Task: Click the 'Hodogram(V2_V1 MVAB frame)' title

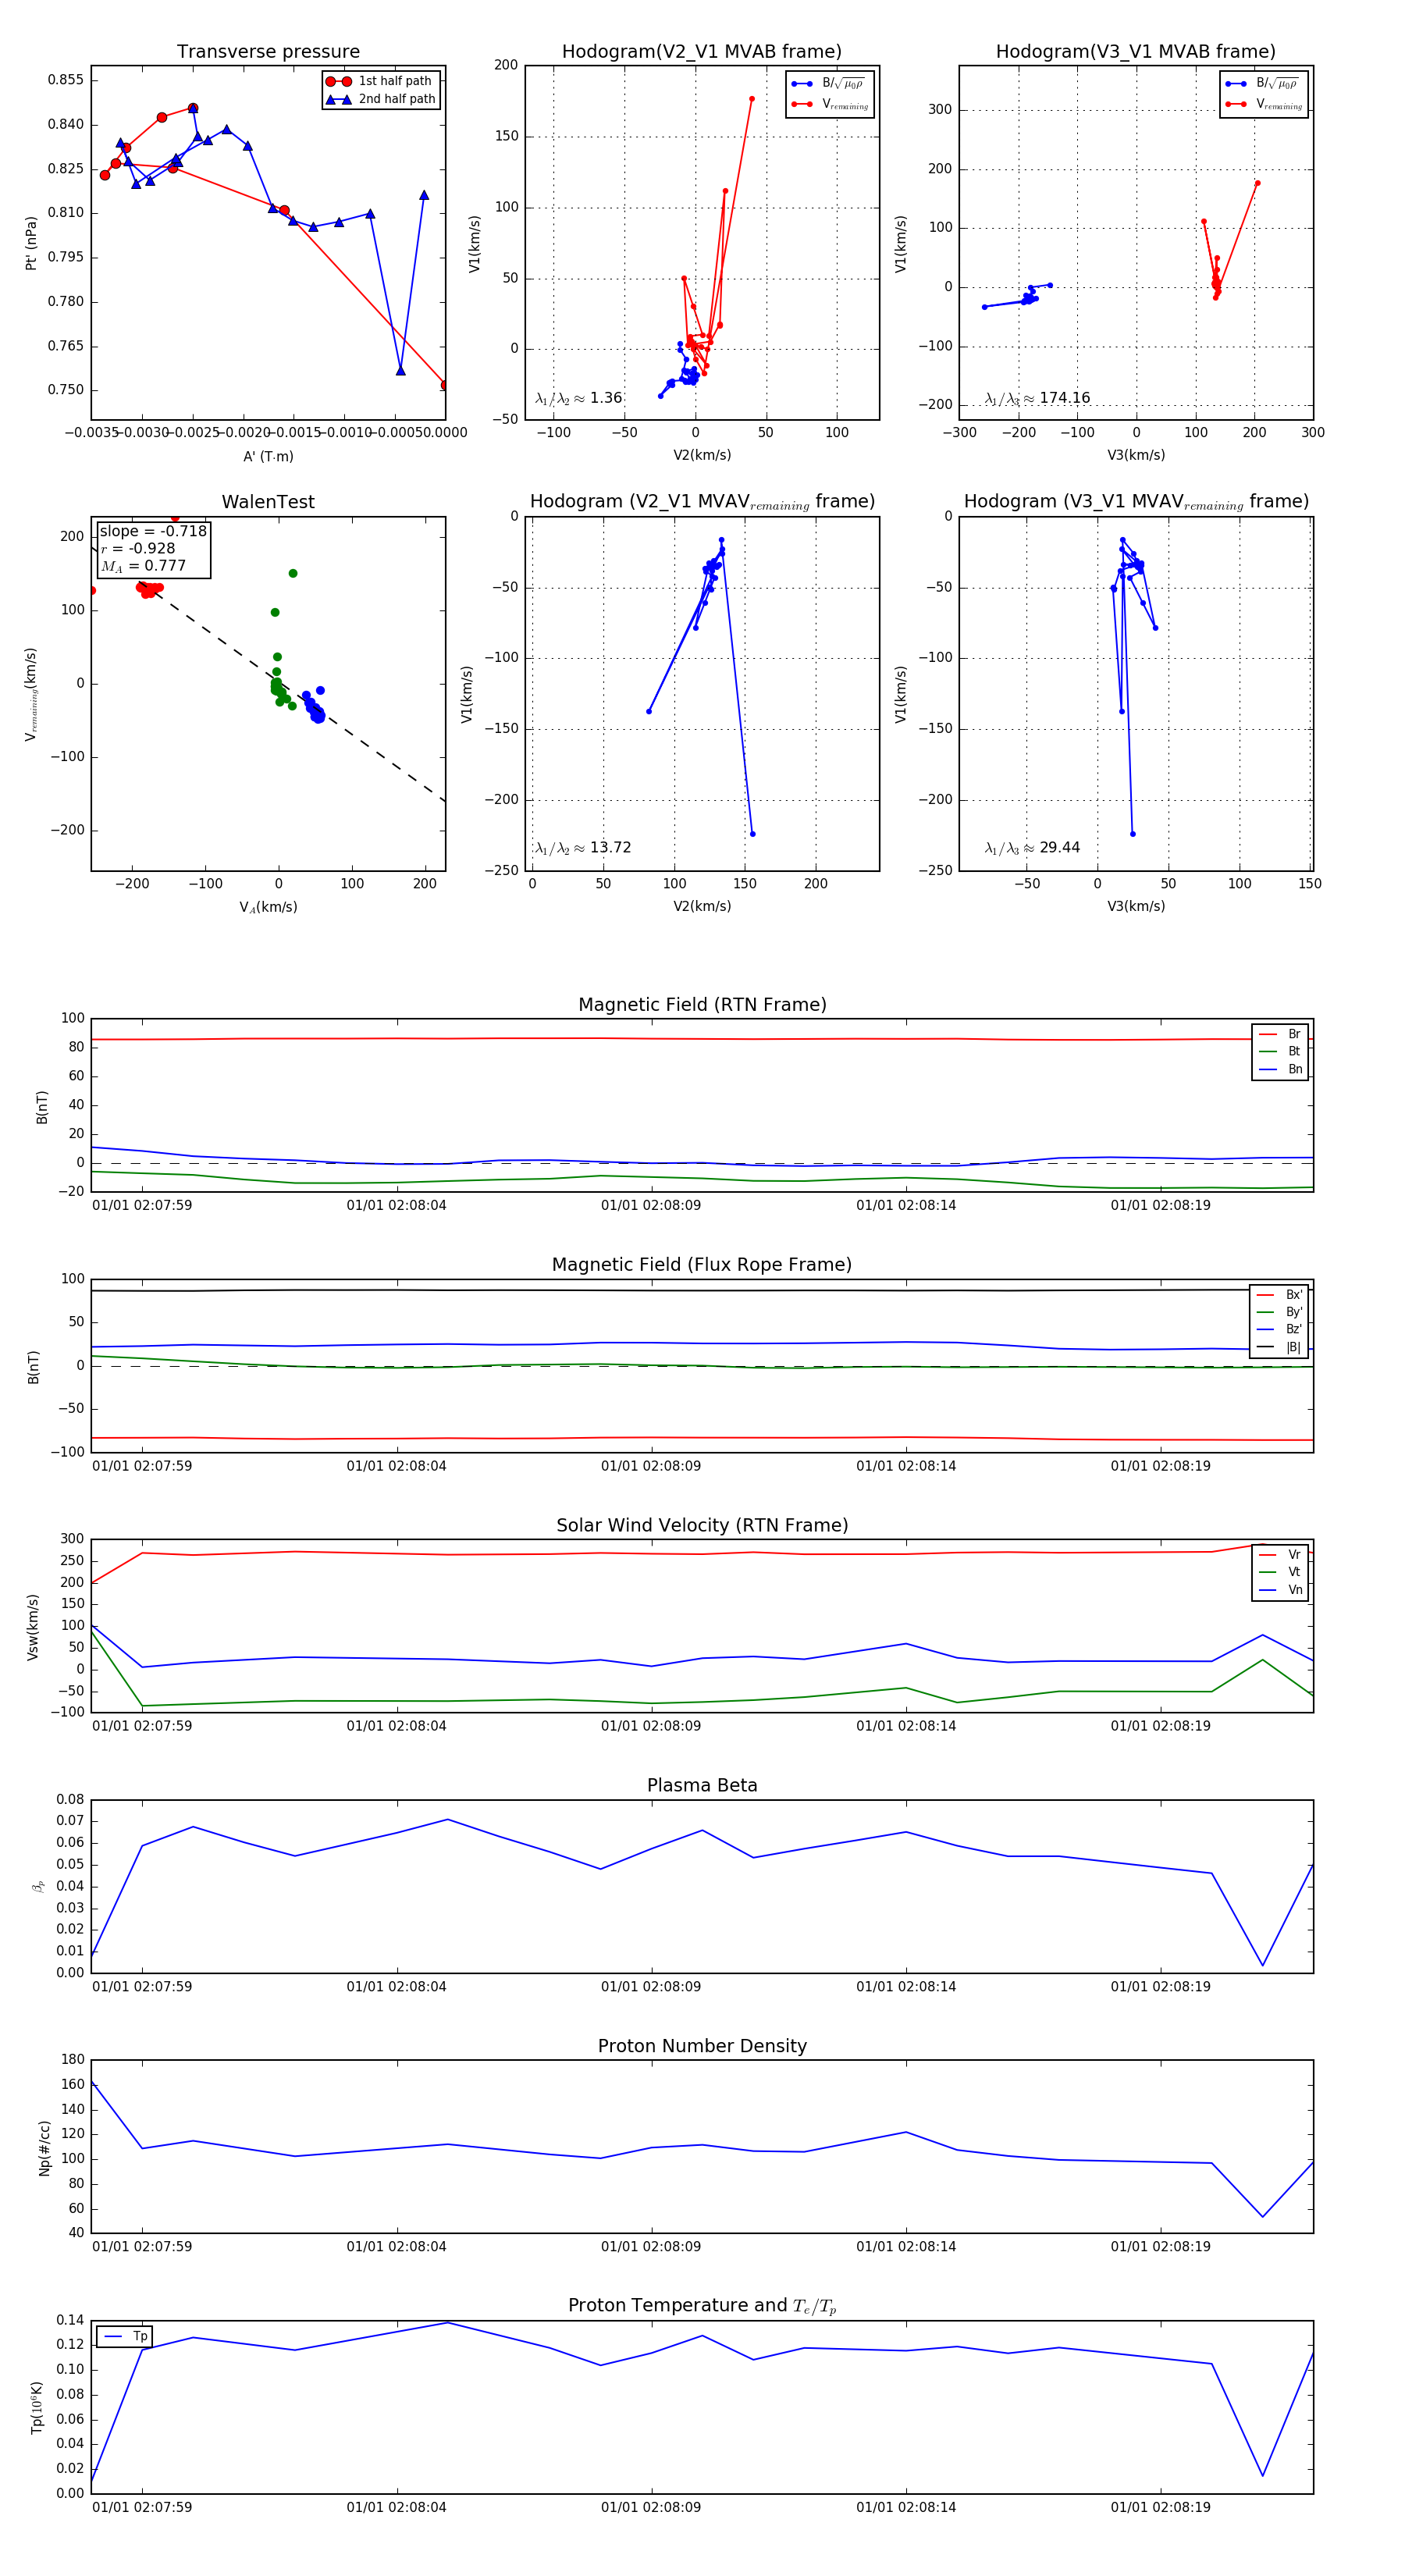Action: [x=701, y=52]
